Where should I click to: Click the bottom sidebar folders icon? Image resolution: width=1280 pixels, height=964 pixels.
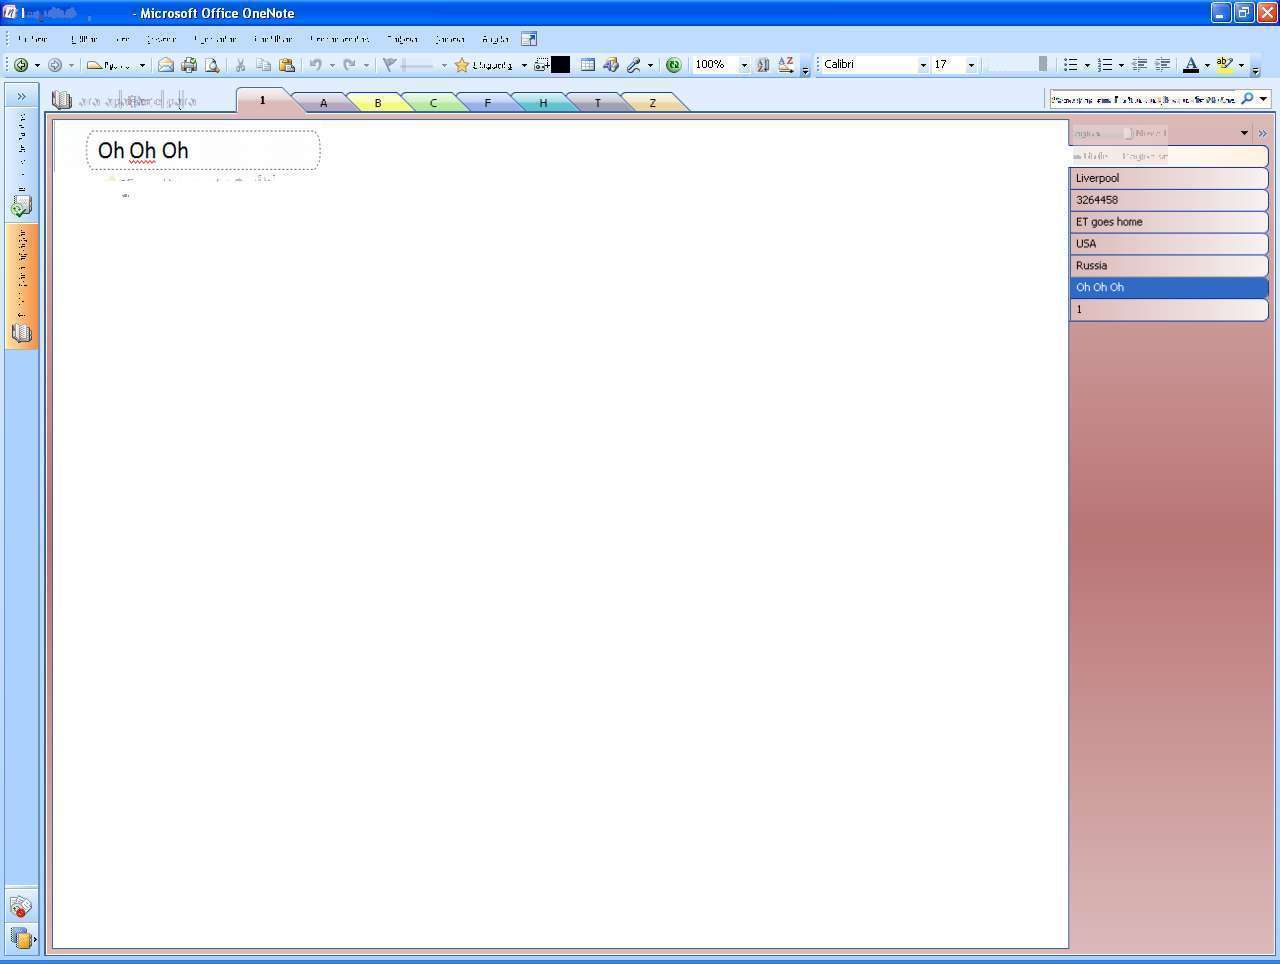21,938
